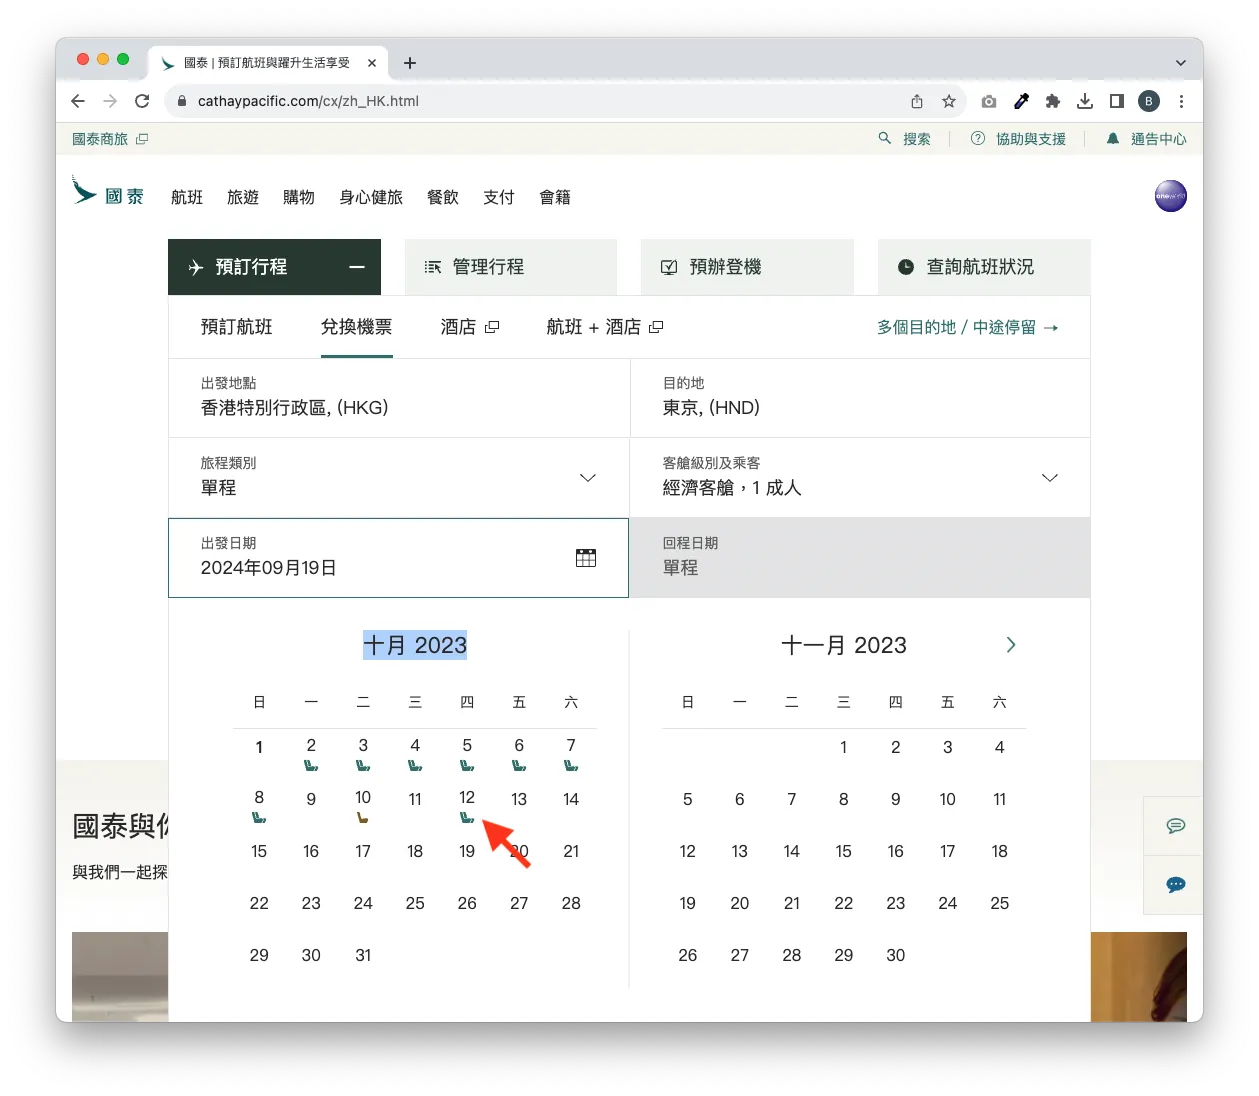This screenshot has height=1096, width=1259.
Task: Open the 支付 main menu
Action: (499, 198)
